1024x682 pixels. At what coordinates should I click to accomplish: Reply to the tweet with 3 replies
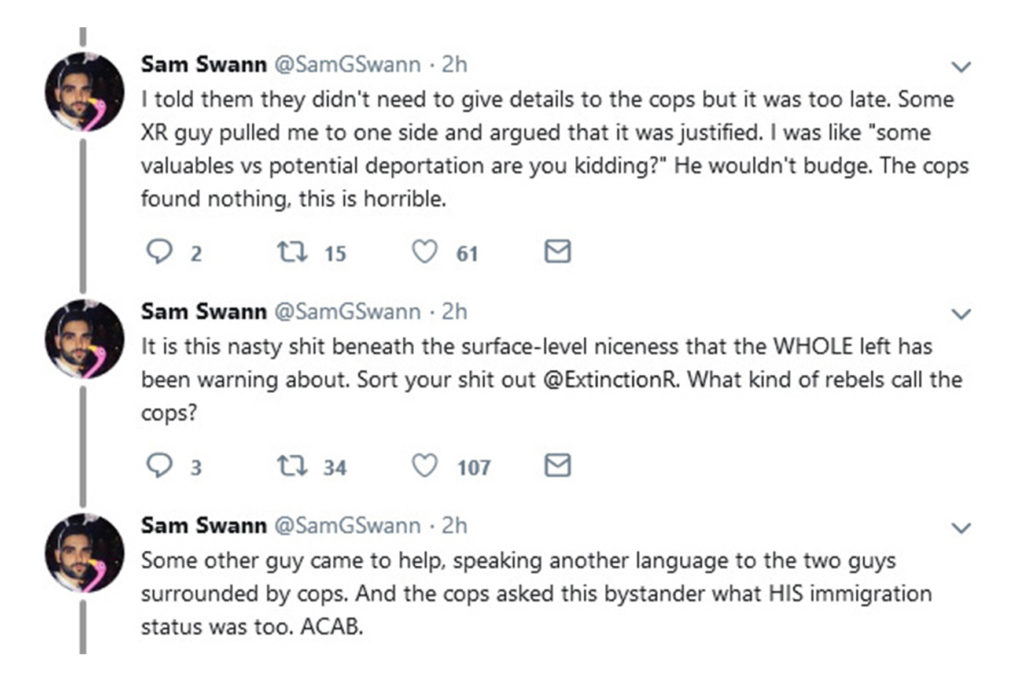[x=160, y=465]
